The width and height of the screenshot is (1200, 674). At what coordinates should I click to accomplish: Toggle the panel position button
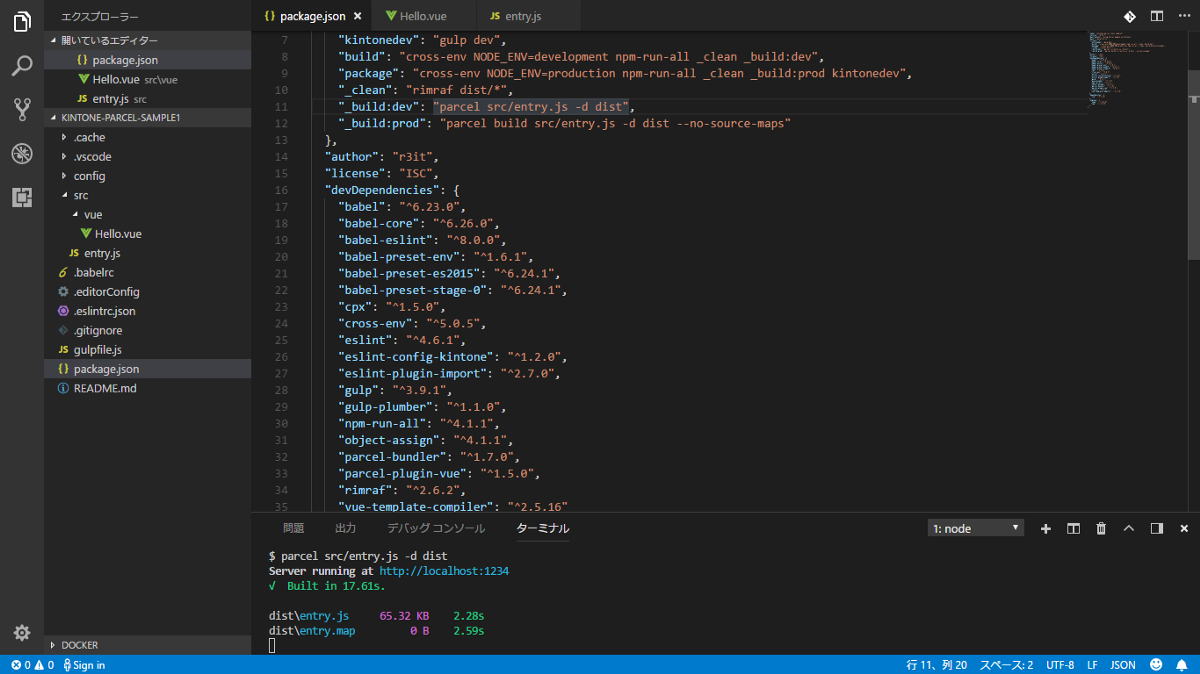1156,528
